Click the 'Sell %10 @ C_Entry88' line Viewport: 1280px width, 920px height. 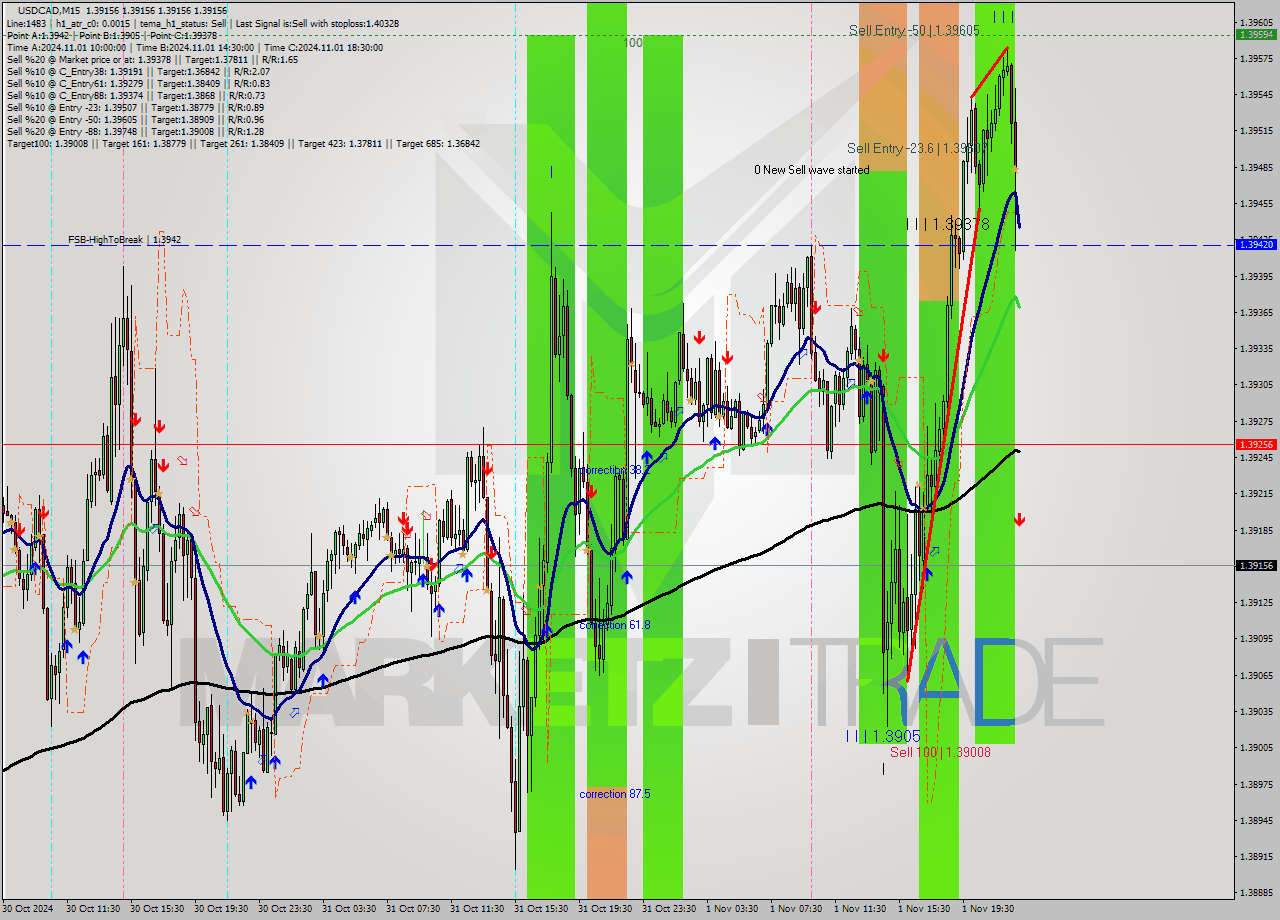click(136, 95)
